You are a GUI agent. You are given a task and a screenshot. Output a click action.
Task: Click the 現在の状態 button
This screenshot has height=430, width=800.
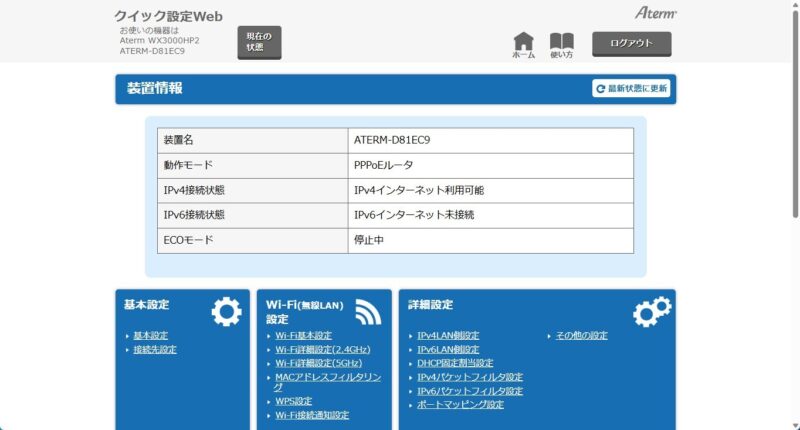coord(259,42)
